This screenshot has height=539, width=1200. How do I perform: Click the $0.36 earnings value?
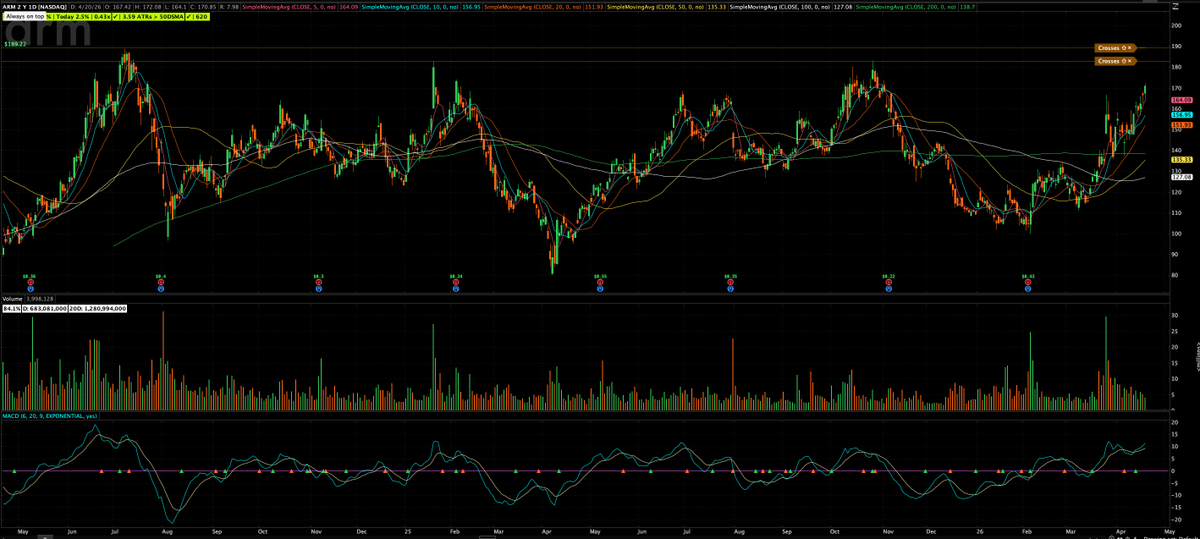pos(29,275)
